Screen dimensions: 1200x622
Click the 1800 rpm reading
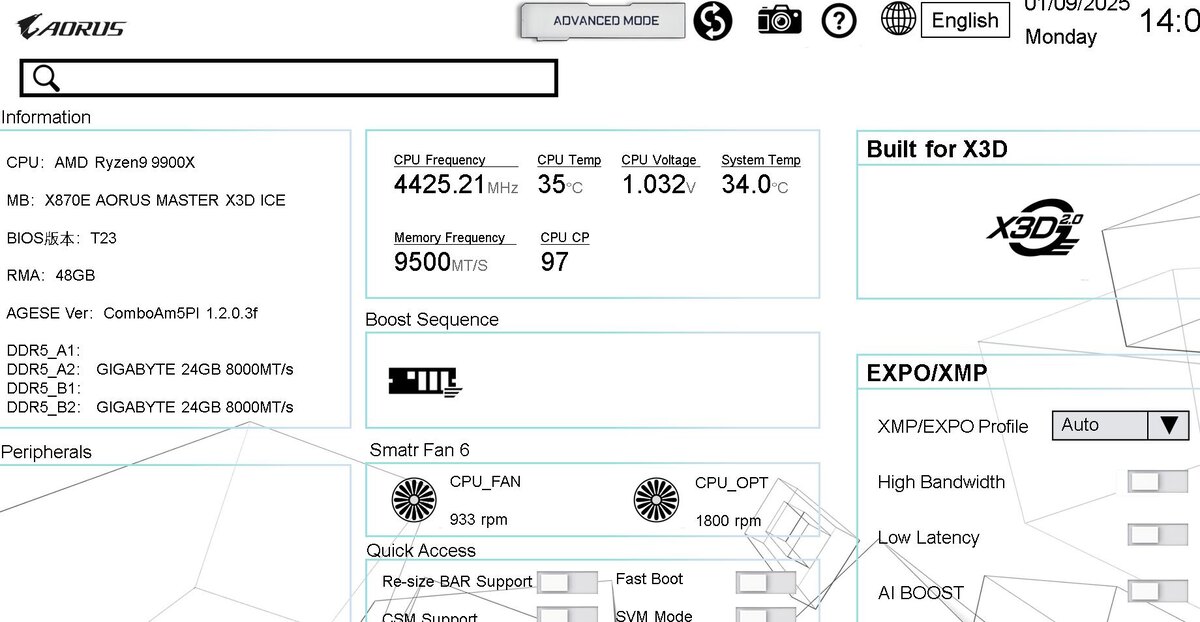pos(728,521)
